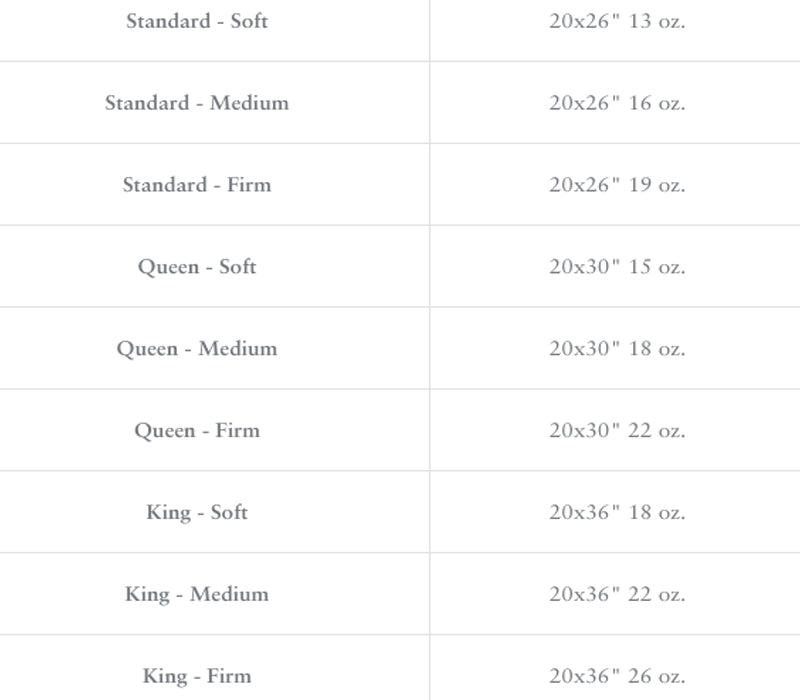Screen dimensions: 800x700
Task: Choose the Queen - Medium label
Action: (x=197, y=349)
